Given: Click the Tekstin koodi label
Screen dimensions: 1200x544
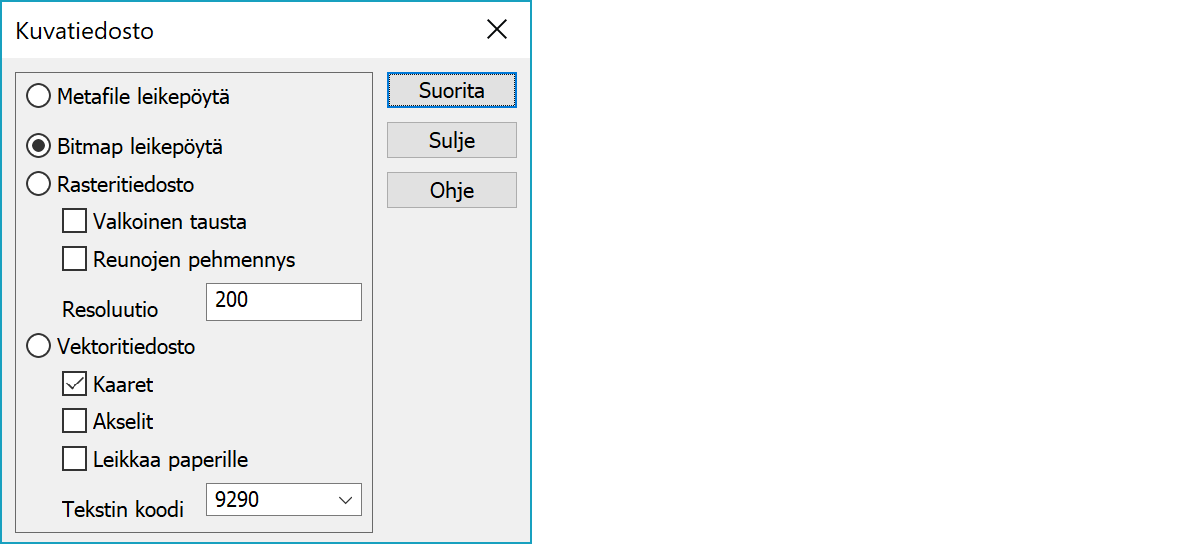Looking at the screenshot, I should click(x=123, y=509).
